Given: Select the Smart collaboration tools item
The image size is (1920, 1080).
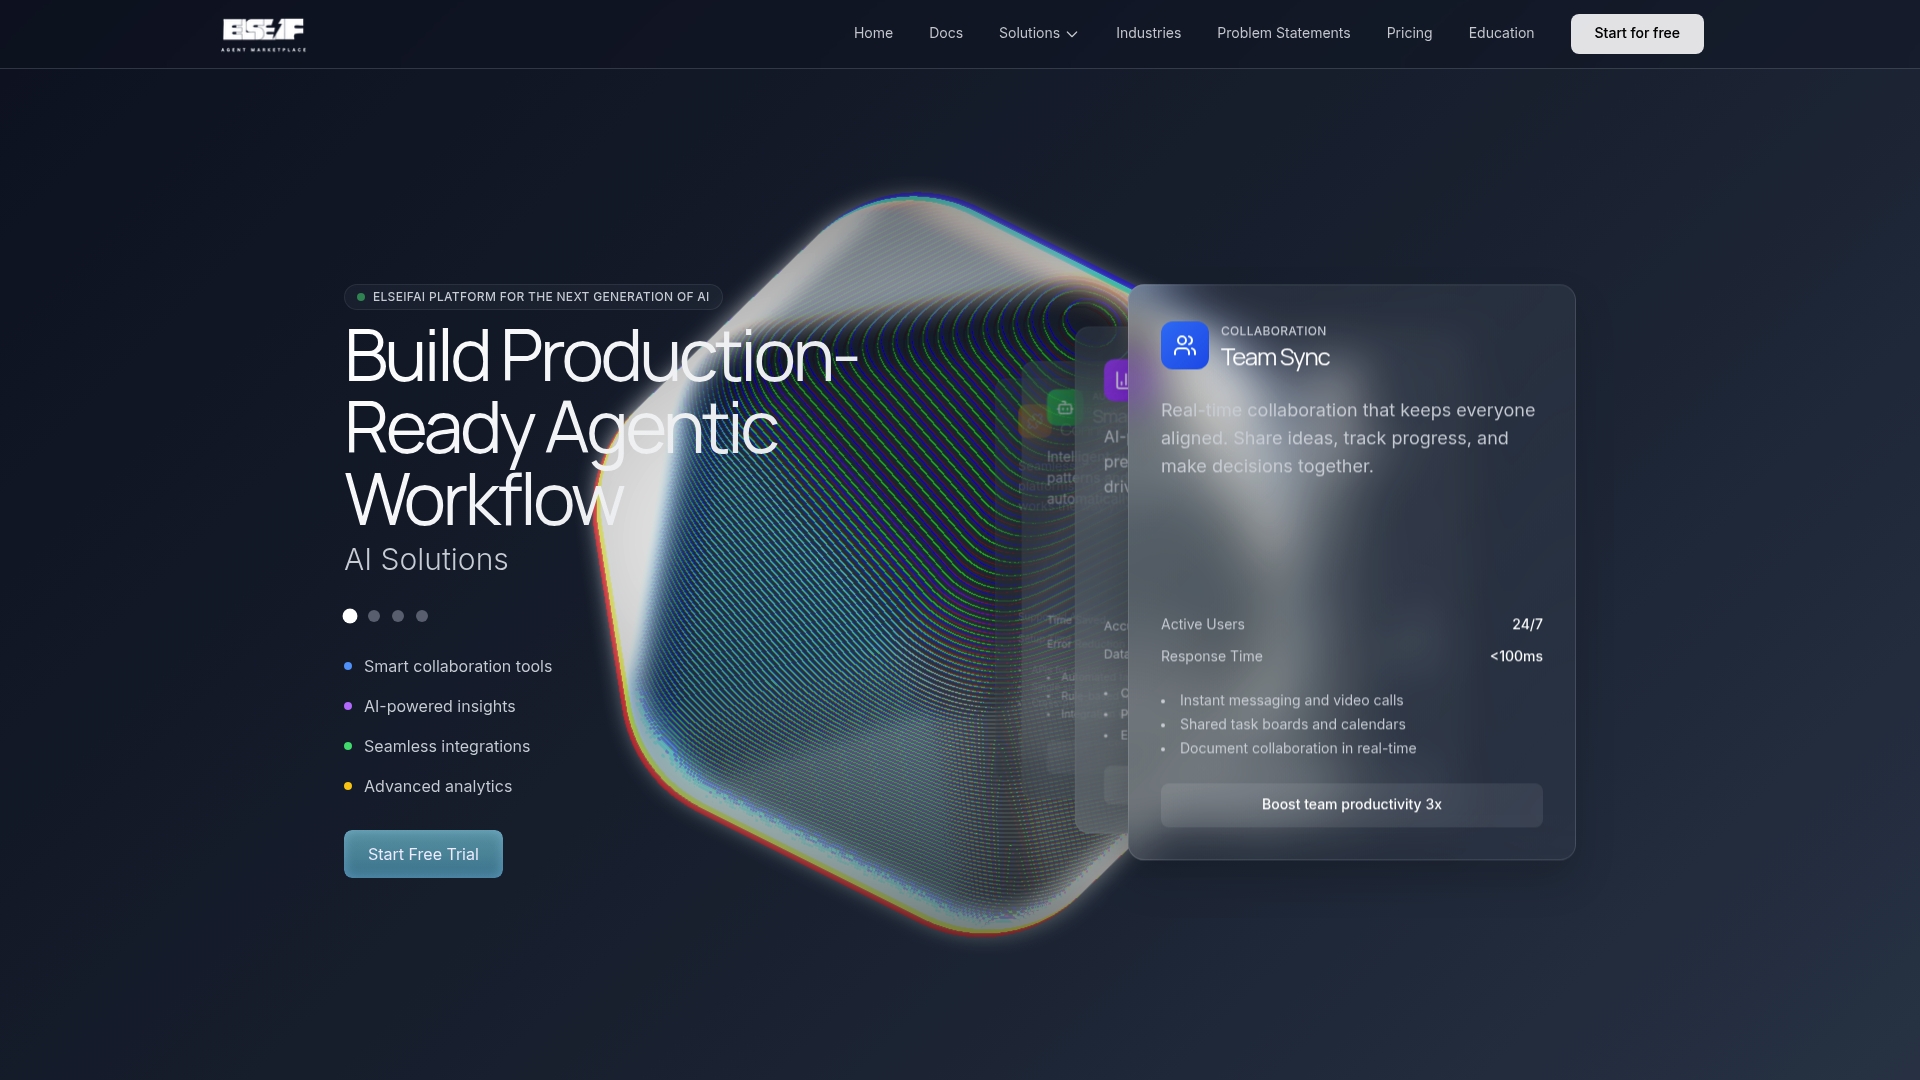Looking at the screenshot, I should coord(458,666).
